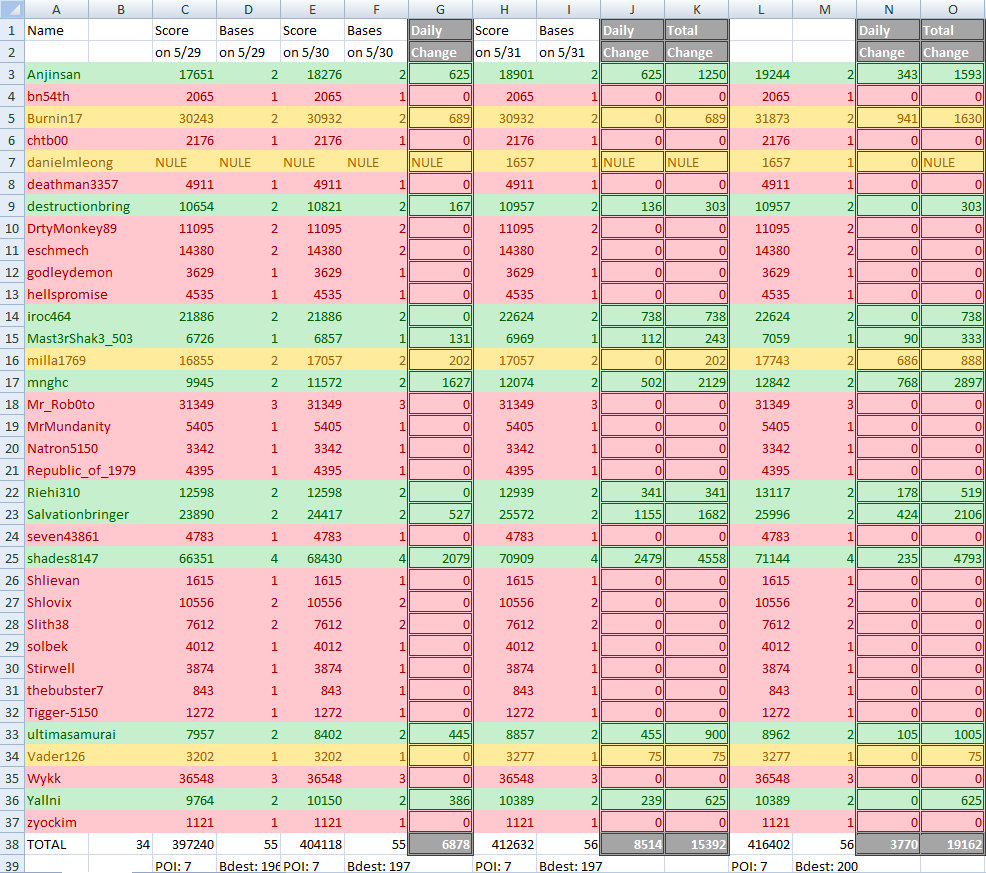
Task: Select row 38 header
Action: [x=12, y=844]
